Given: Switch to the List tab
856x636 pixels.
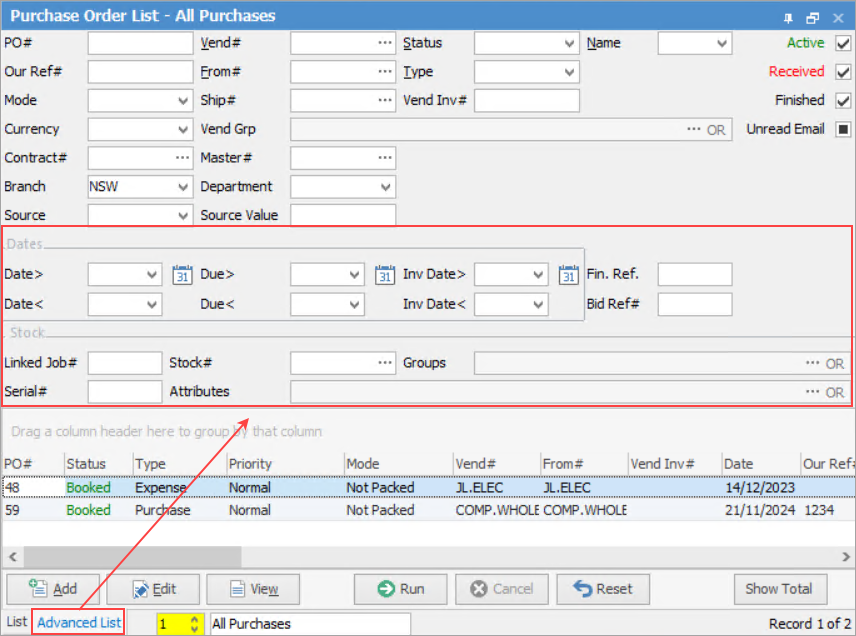Looking at the screenshot, I should [17, 622].
